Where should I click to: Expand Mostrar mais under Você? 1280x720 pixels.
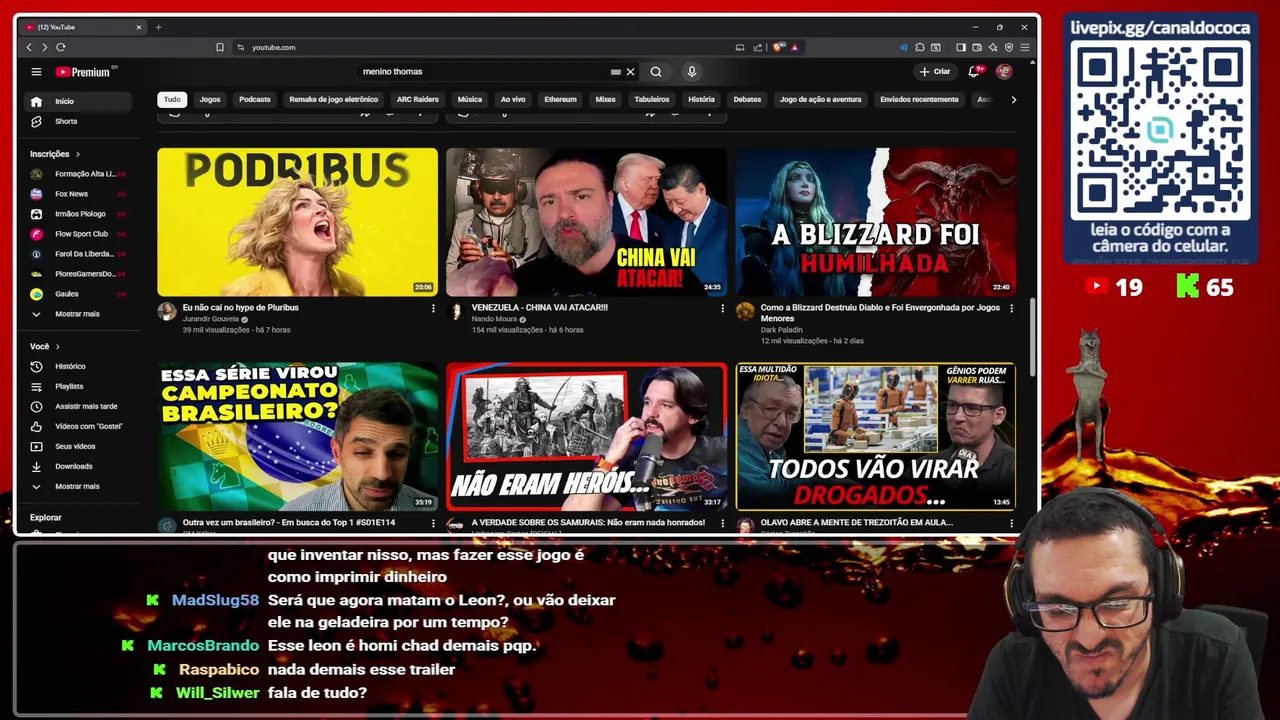tap(78, 486)
